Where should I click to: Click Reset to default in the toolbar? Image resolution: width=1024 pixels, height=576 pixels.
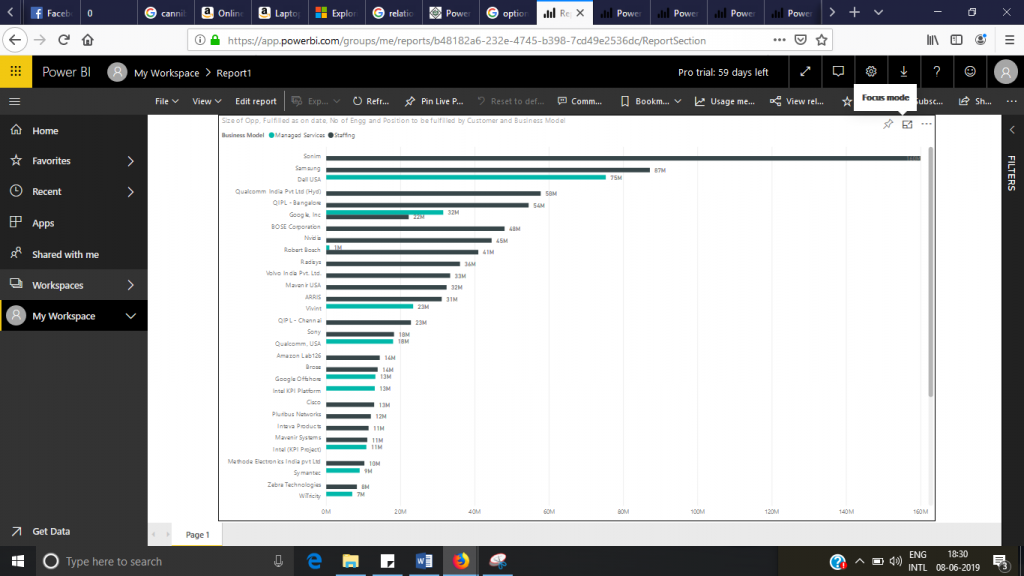point(511,101)
